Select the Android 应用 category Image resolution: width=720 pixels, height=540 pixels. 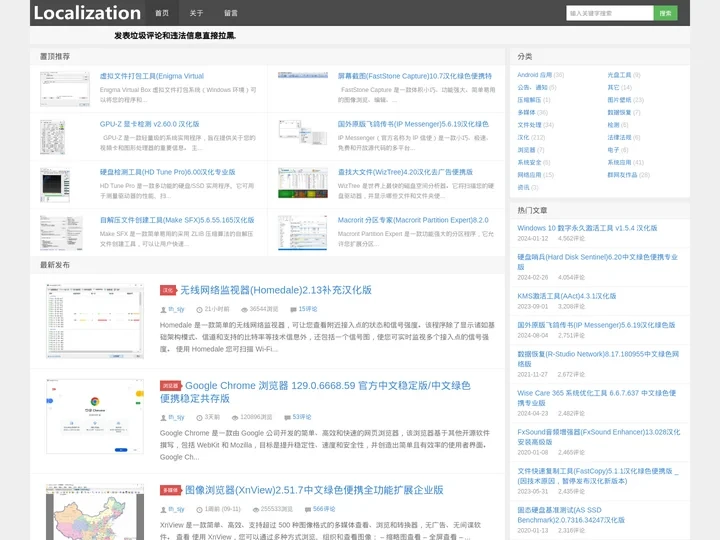click(x=534, y=75)
